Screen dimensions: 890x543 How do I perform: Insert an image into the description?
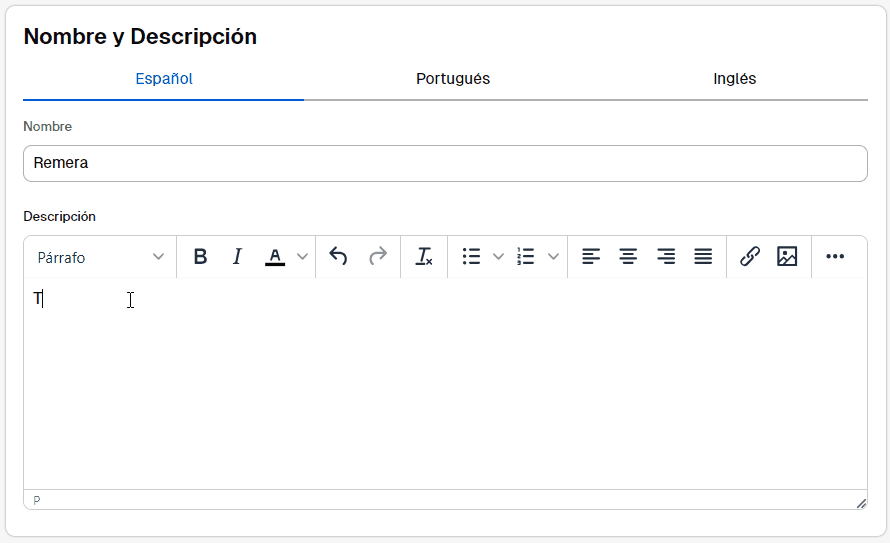[787, 257]
